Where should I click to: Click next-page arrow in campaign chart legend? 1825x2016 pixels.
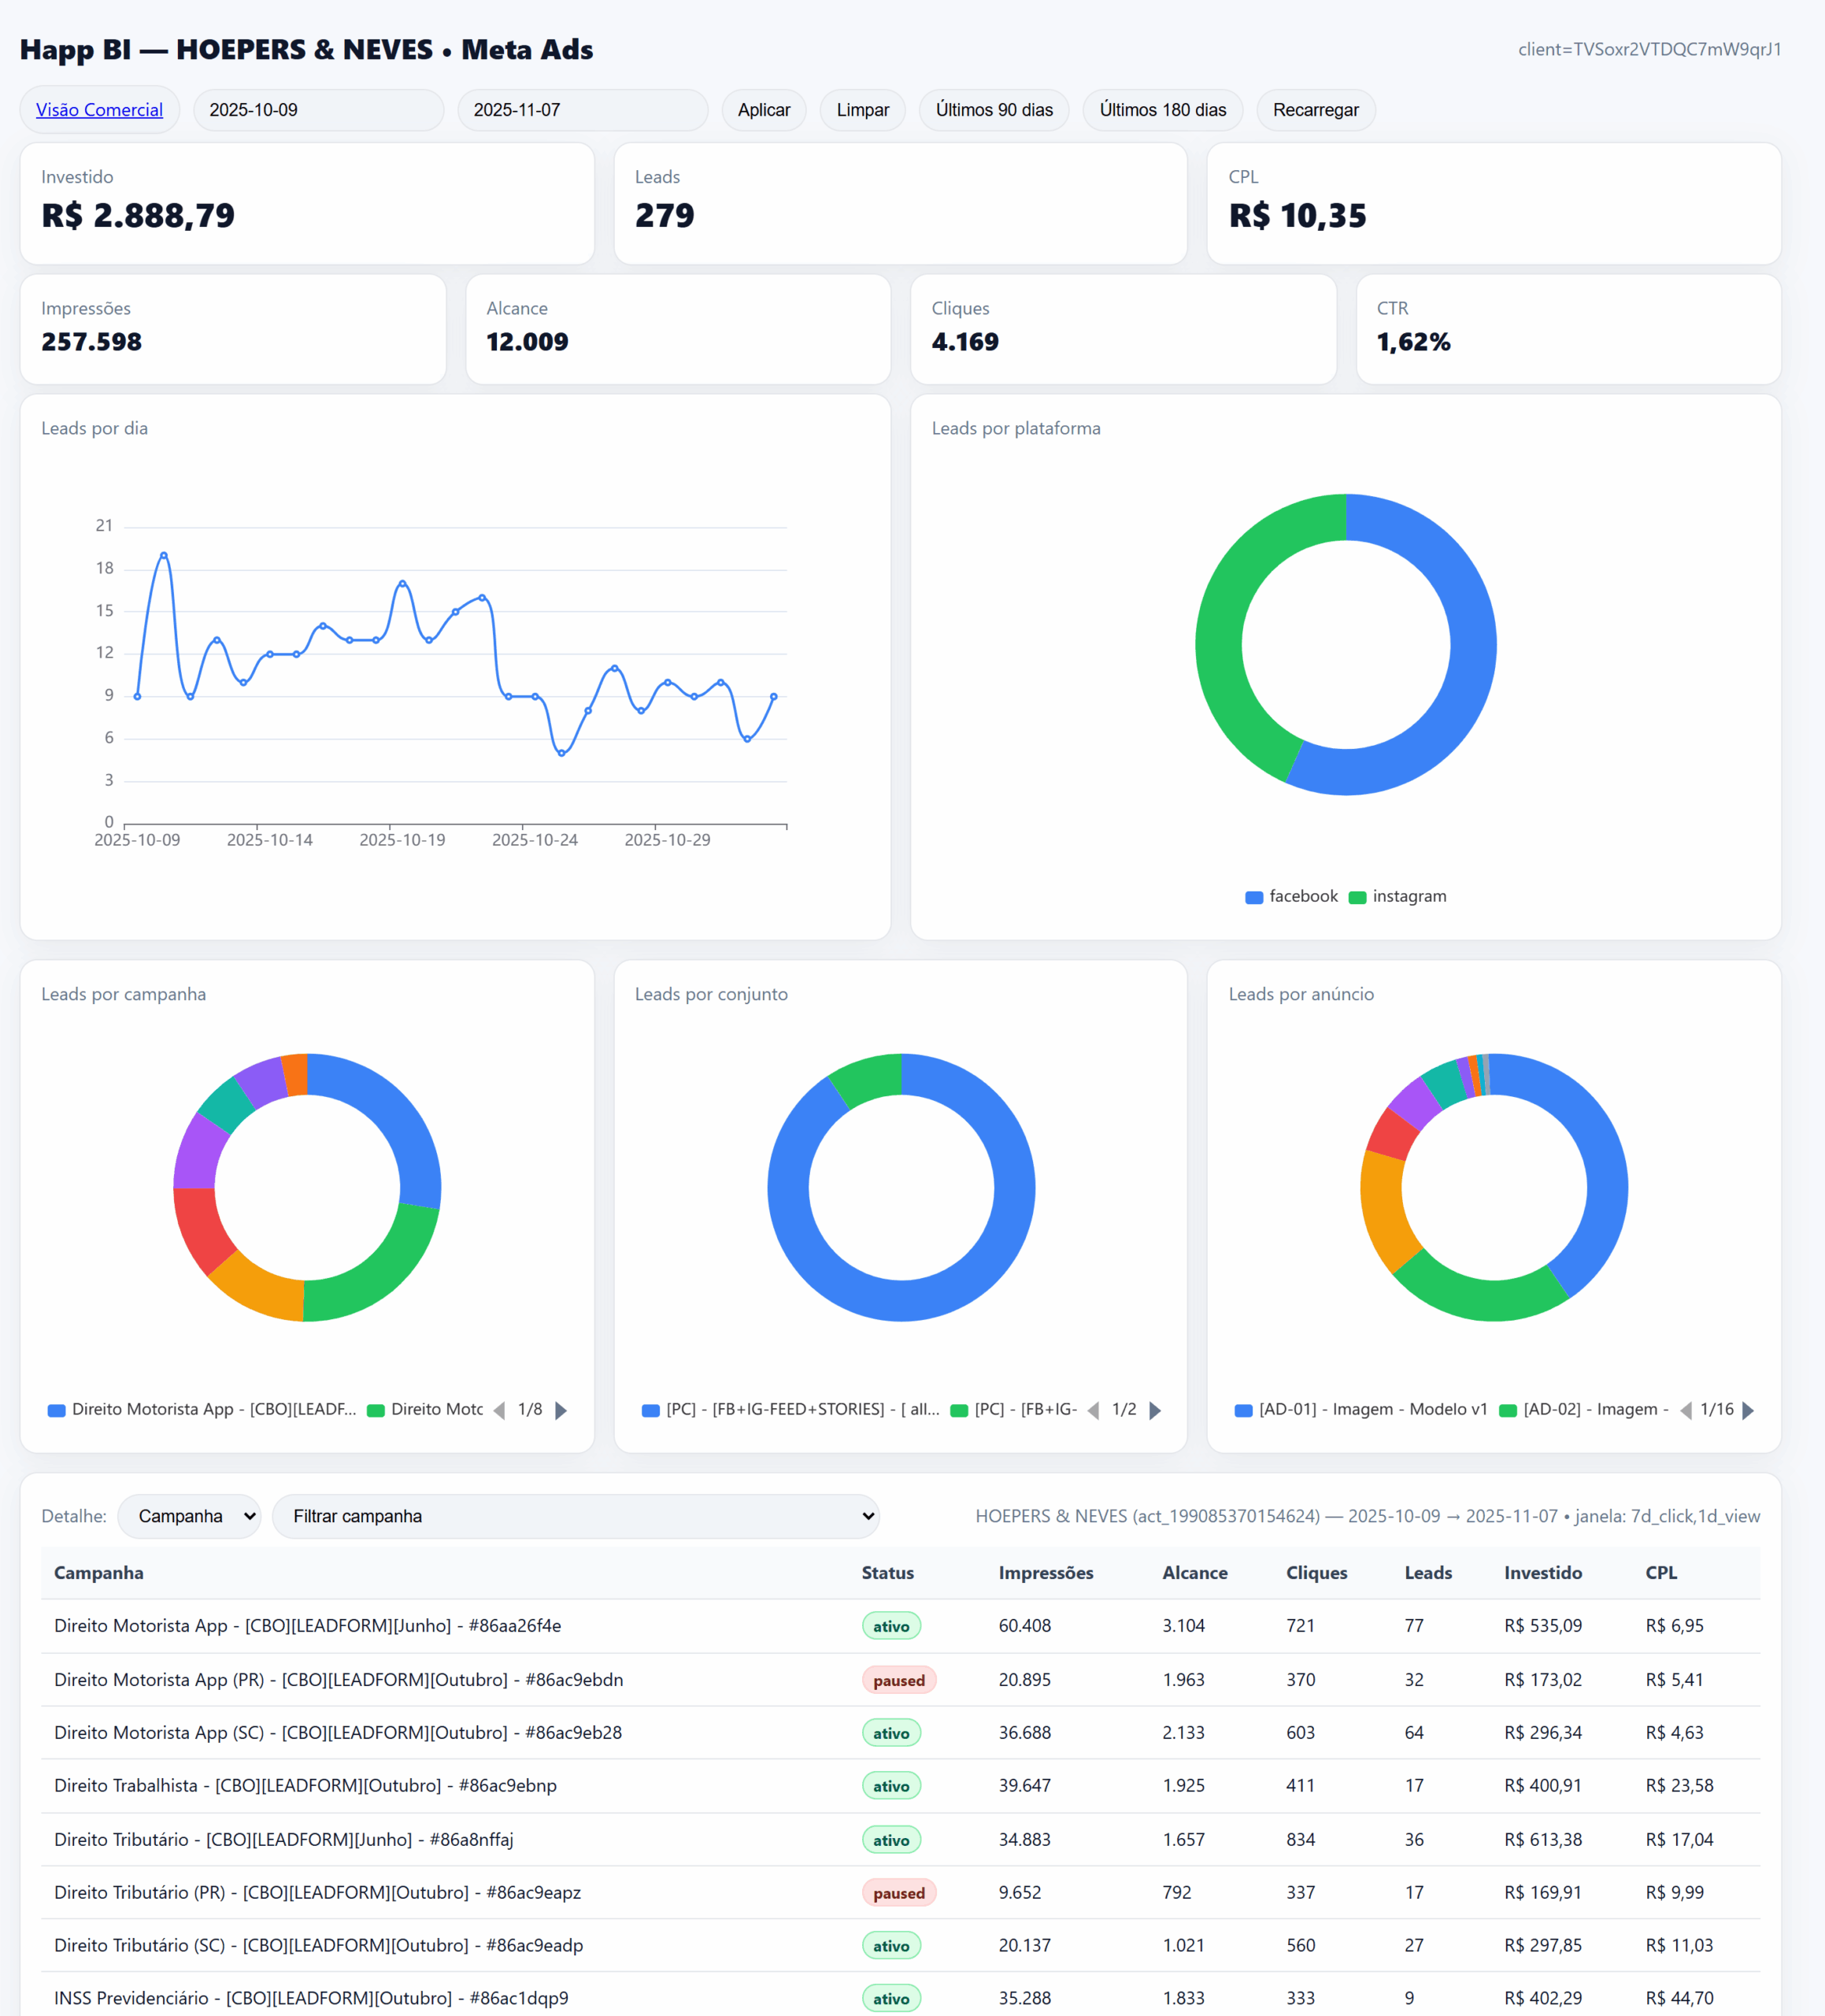point(561,1410)
